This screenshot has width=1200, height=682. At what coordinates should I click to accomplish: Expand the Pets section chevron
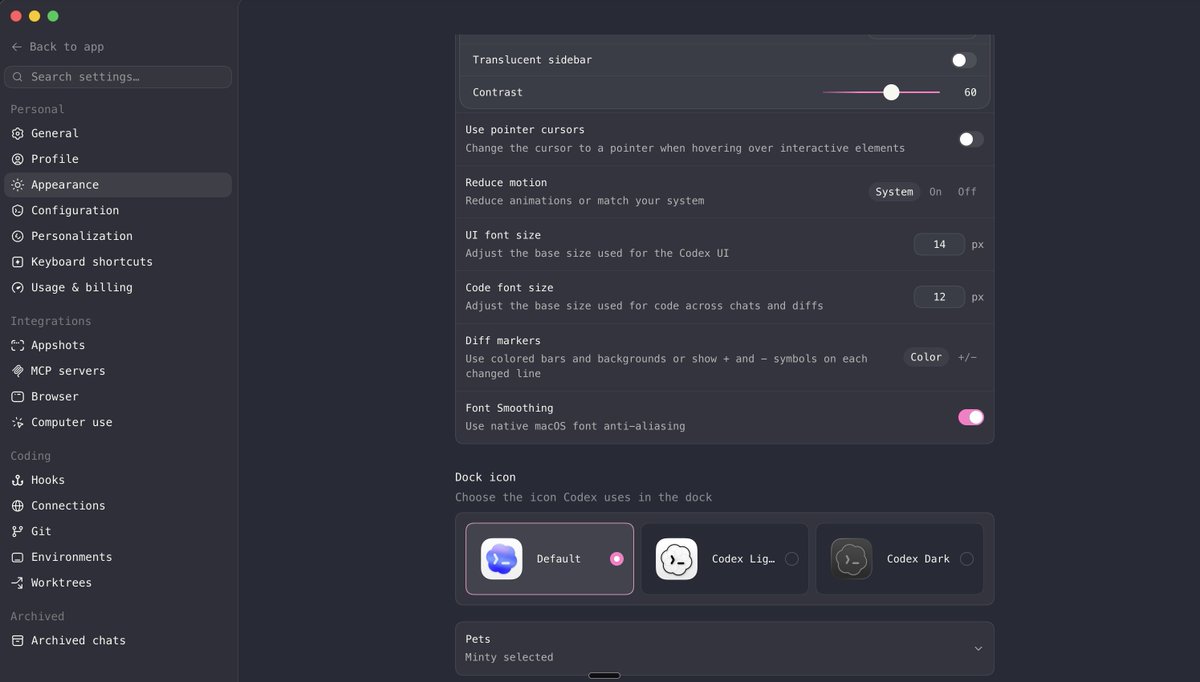(x=978, y=649)
